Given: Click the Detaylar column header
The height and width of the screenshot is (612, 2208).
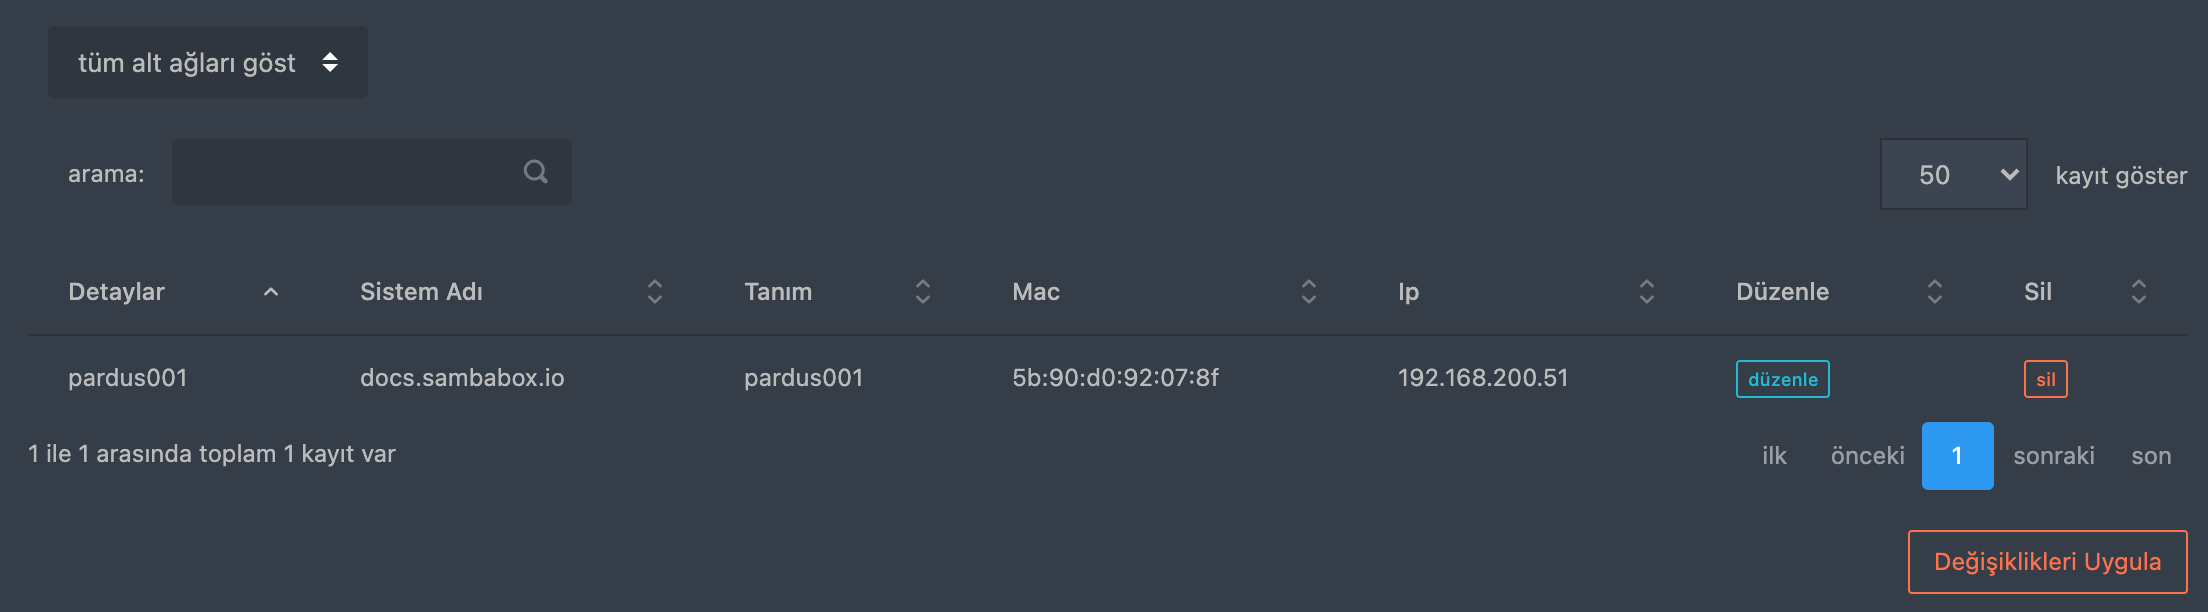Looking at the screenshot, I should pos(116,292).
